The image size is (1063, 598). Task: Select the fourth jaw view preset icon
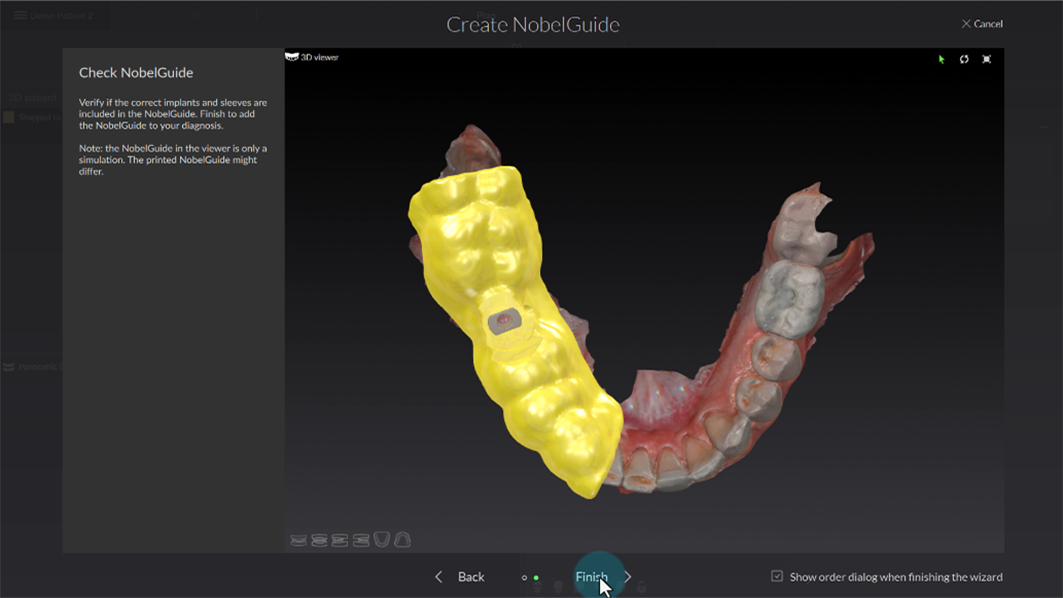[361, 540]
